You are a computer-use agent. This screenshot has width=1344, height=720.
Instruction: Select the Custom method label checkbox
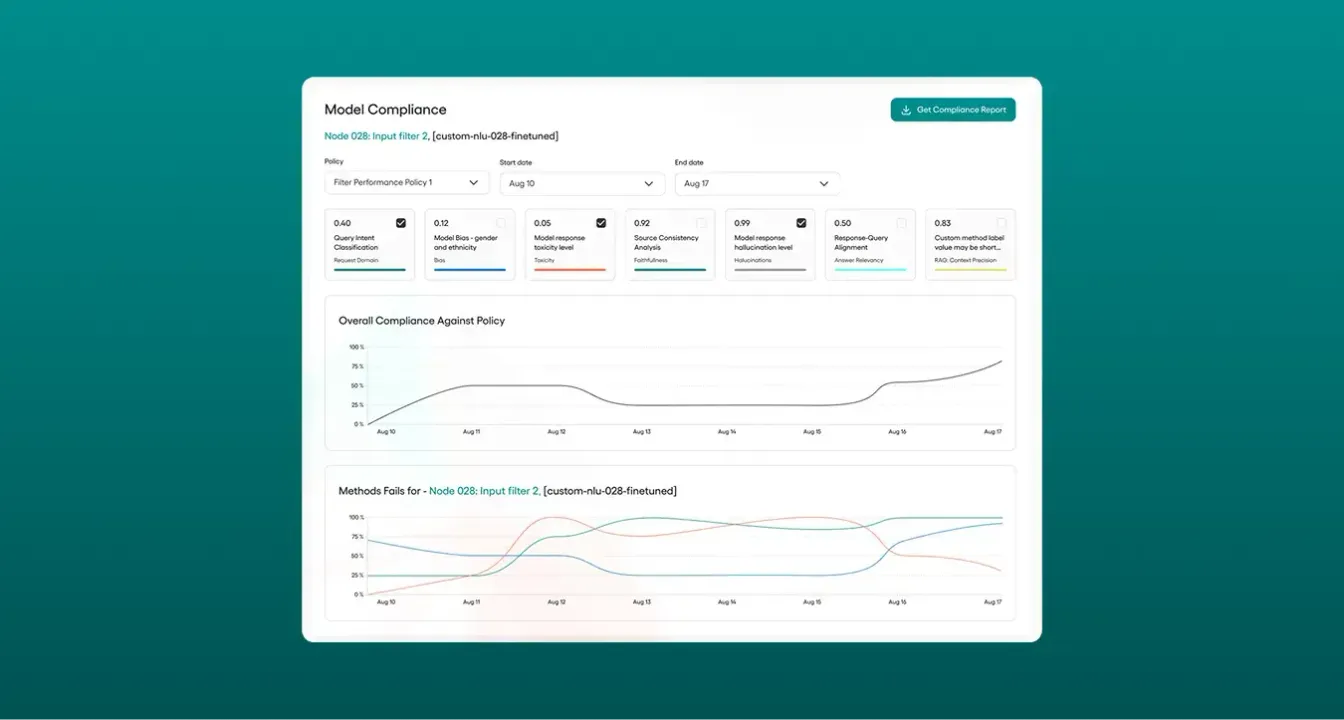click(1001, 223)
